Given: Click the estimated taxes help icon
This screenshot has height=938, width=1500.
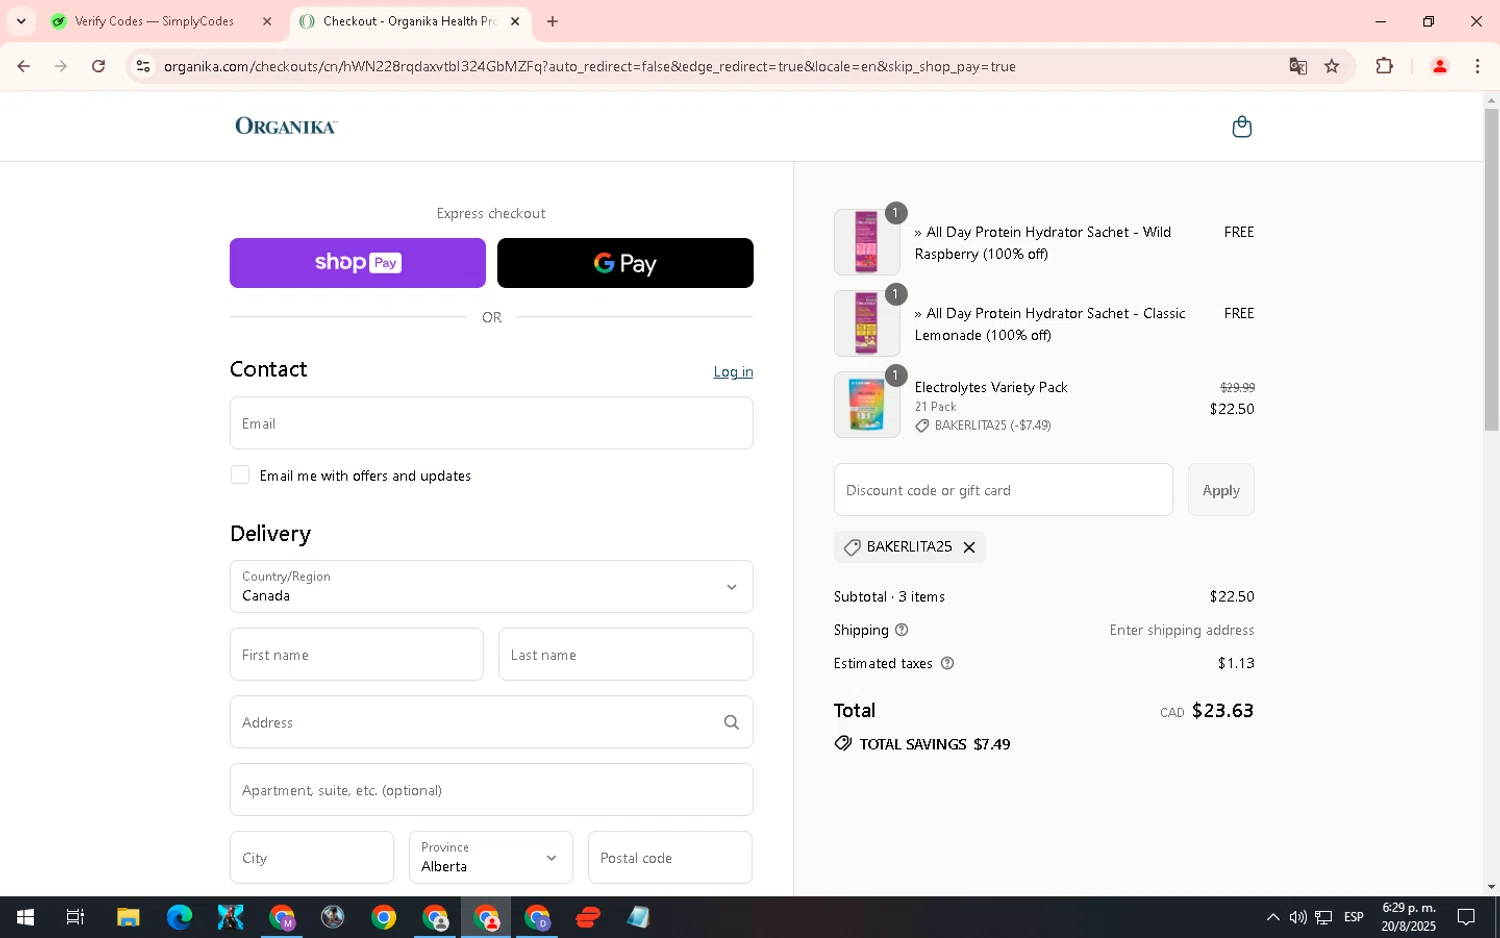Looking at the screenshot, I should point(947,663).
